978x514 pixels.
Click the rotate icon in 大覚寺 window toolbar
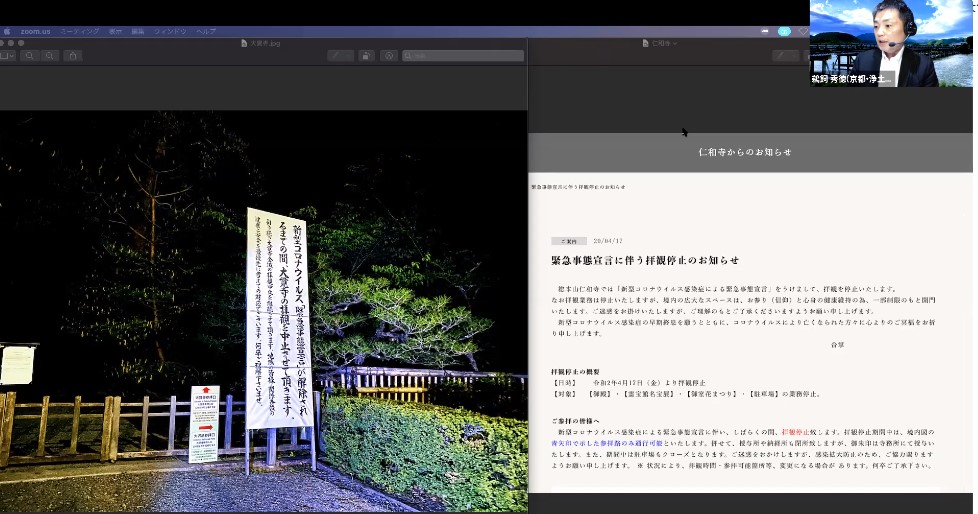366,56
